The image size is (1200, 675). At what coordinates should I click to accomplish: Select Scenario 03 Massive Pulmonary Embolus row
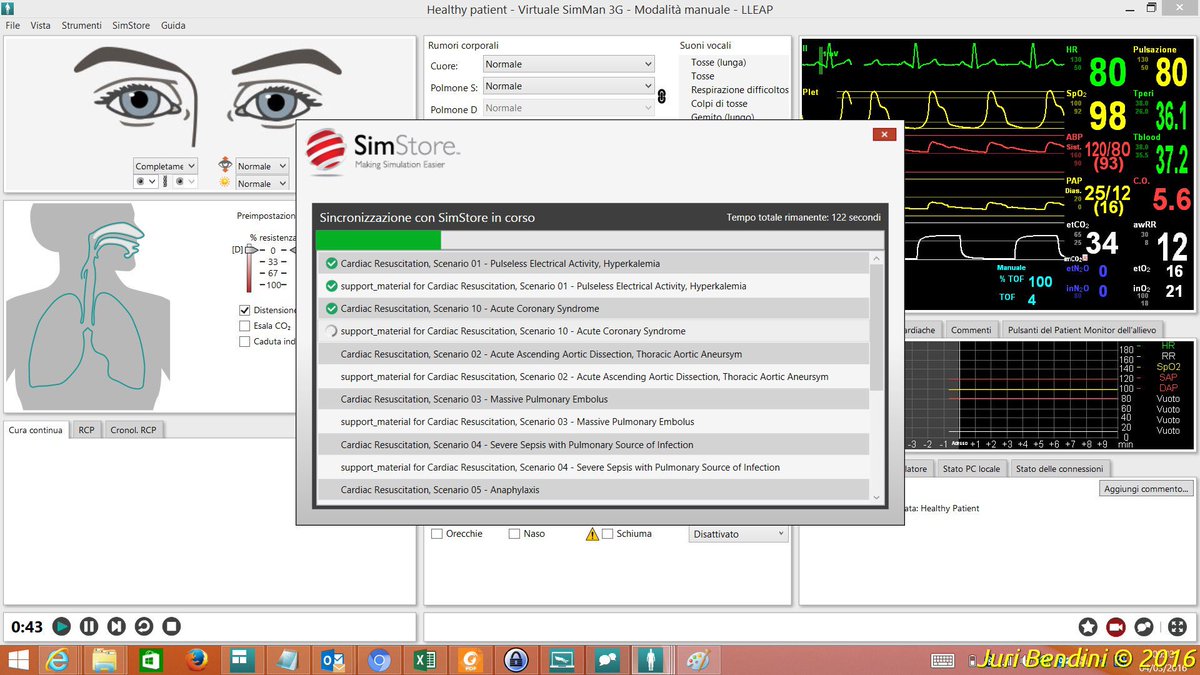click(594, 399)
